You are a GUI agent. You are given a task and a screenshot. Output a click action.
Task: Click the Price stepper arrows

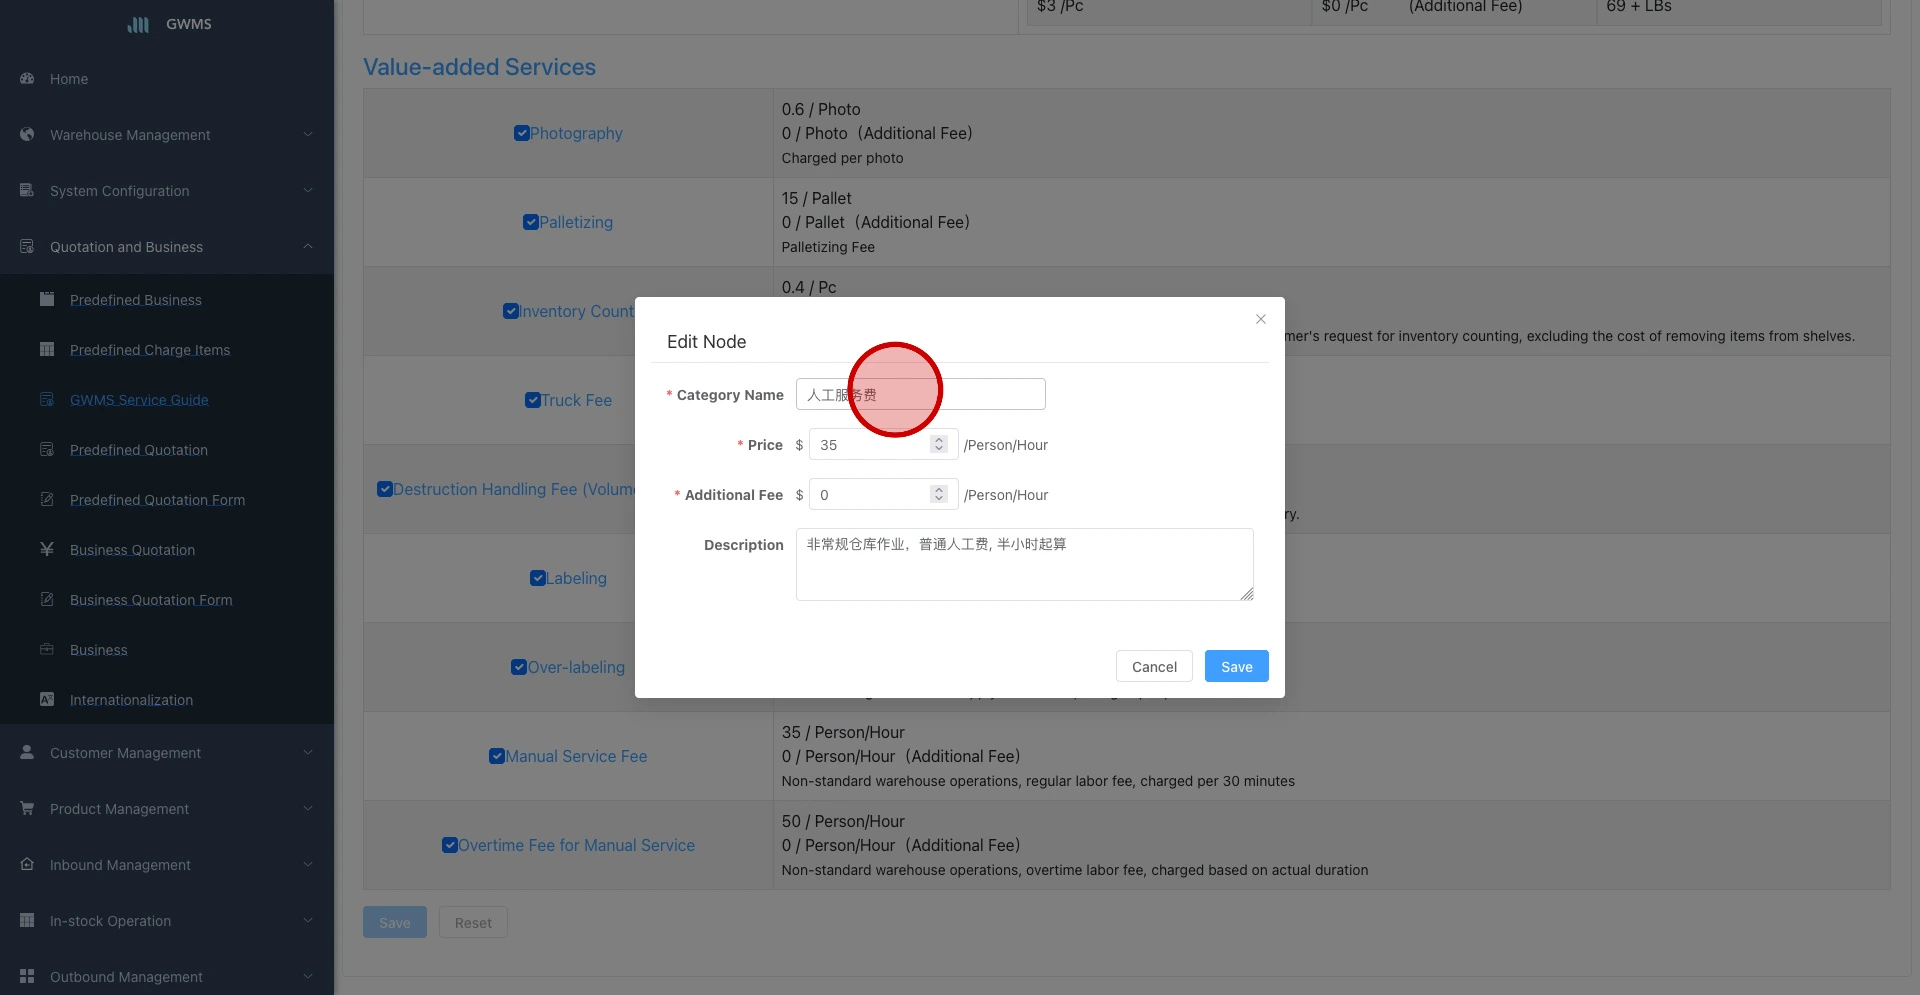[x=938, y=444]
